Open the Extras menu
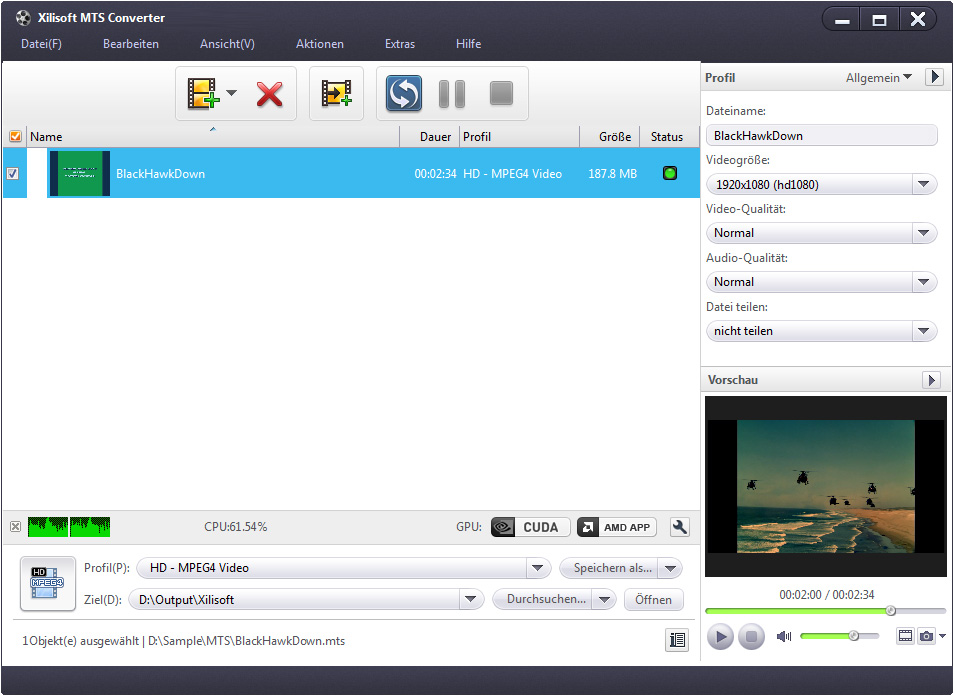Screen dimensions: 955x697 [400, 44]
